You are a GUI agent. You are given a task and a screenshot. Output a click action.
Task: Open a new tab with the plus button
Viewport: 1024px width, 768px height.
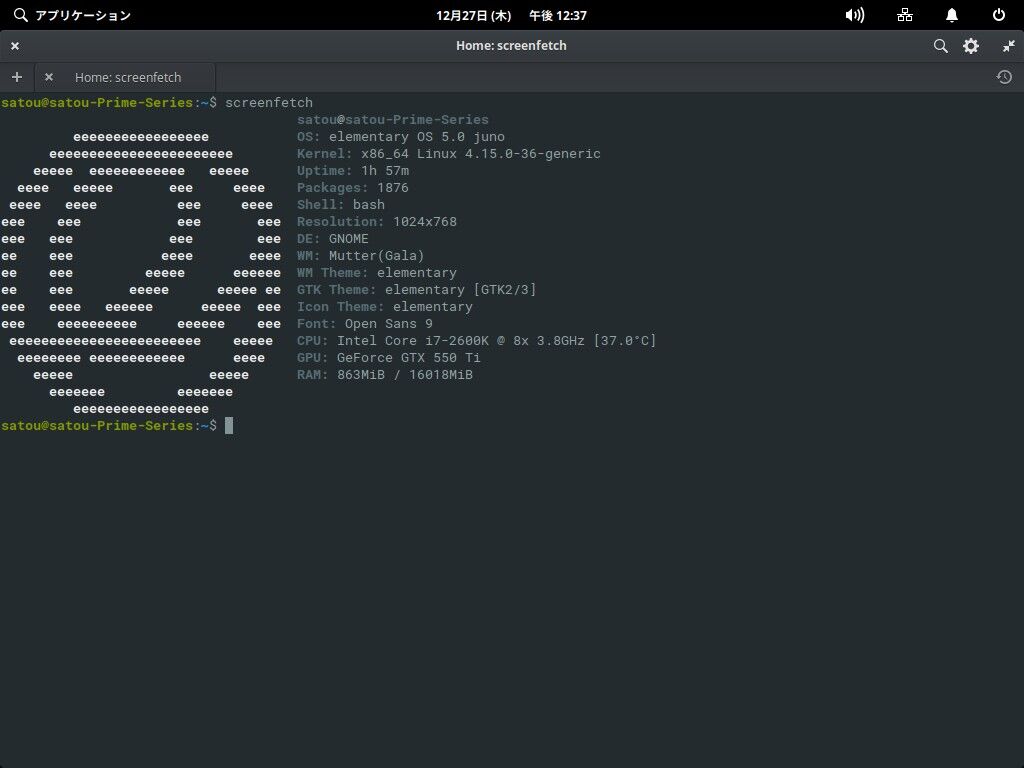[17, 77]
